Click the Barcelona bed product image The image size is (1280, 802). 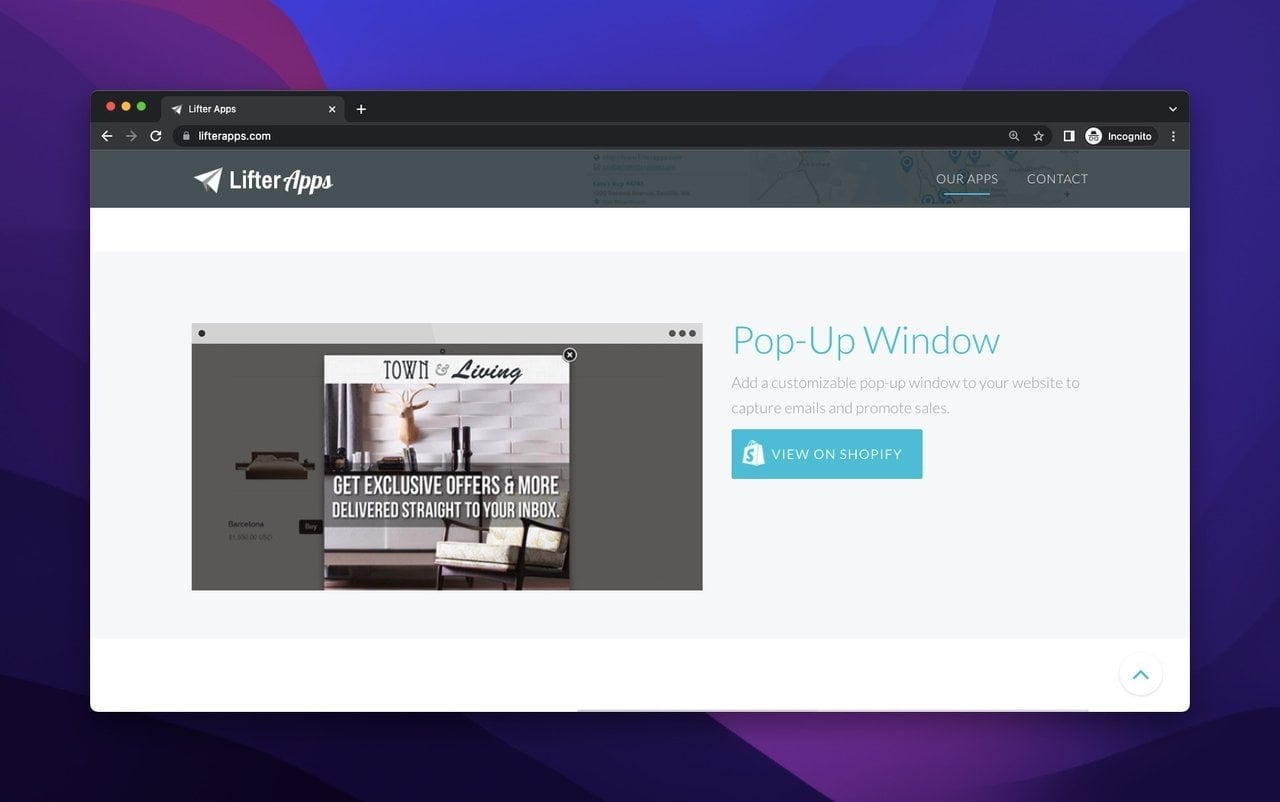click(274, 464)
